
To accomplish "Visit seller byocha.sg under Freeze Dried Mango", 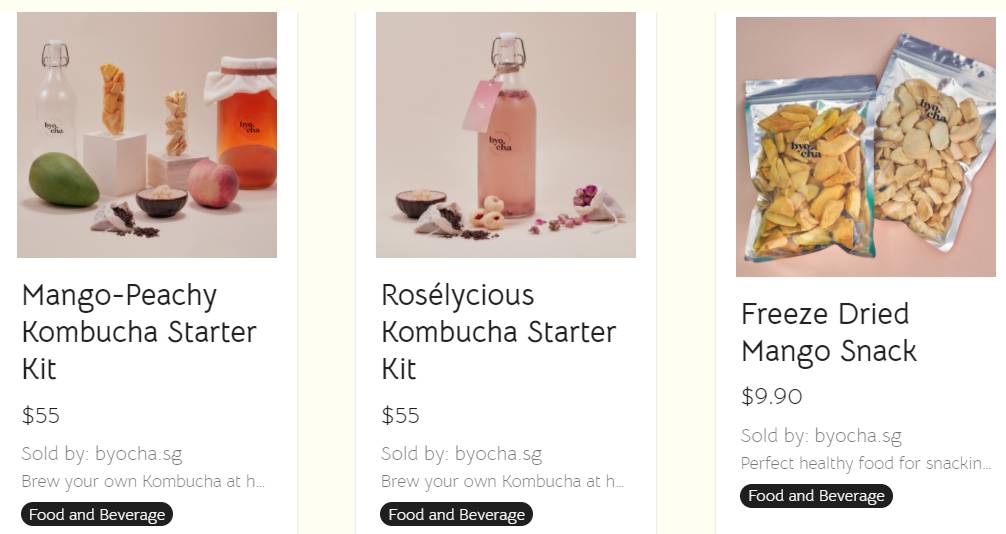I will [x=858, y=435].
